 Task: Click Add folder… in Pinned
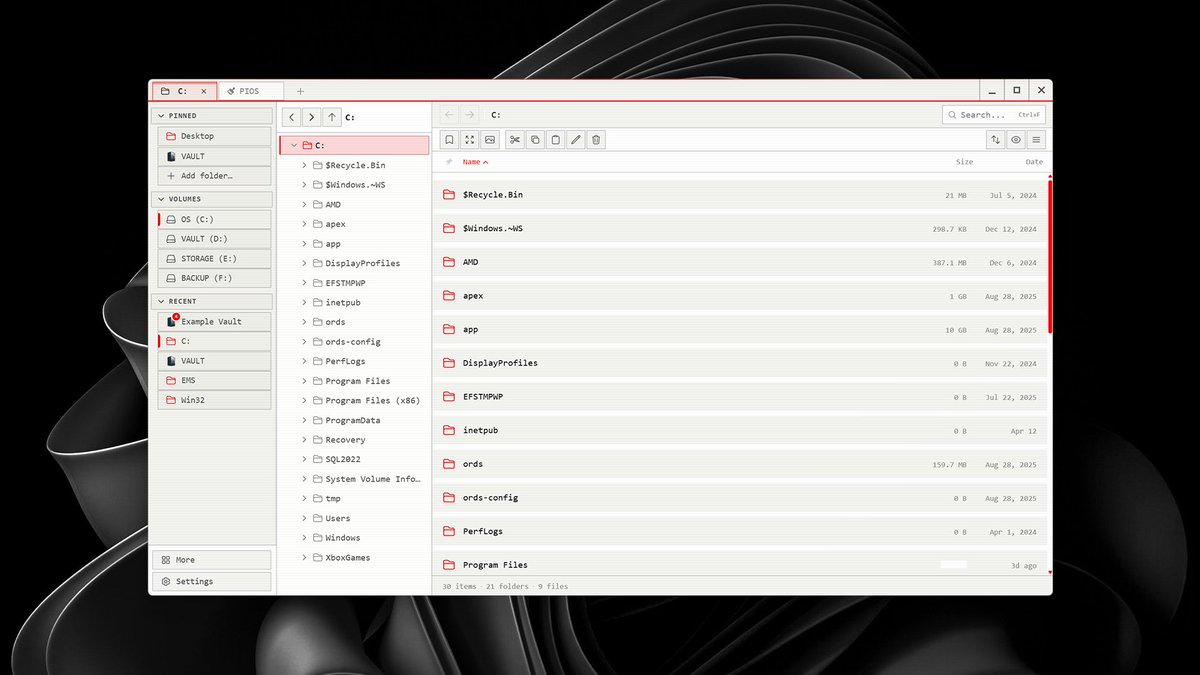click(212, 176)
